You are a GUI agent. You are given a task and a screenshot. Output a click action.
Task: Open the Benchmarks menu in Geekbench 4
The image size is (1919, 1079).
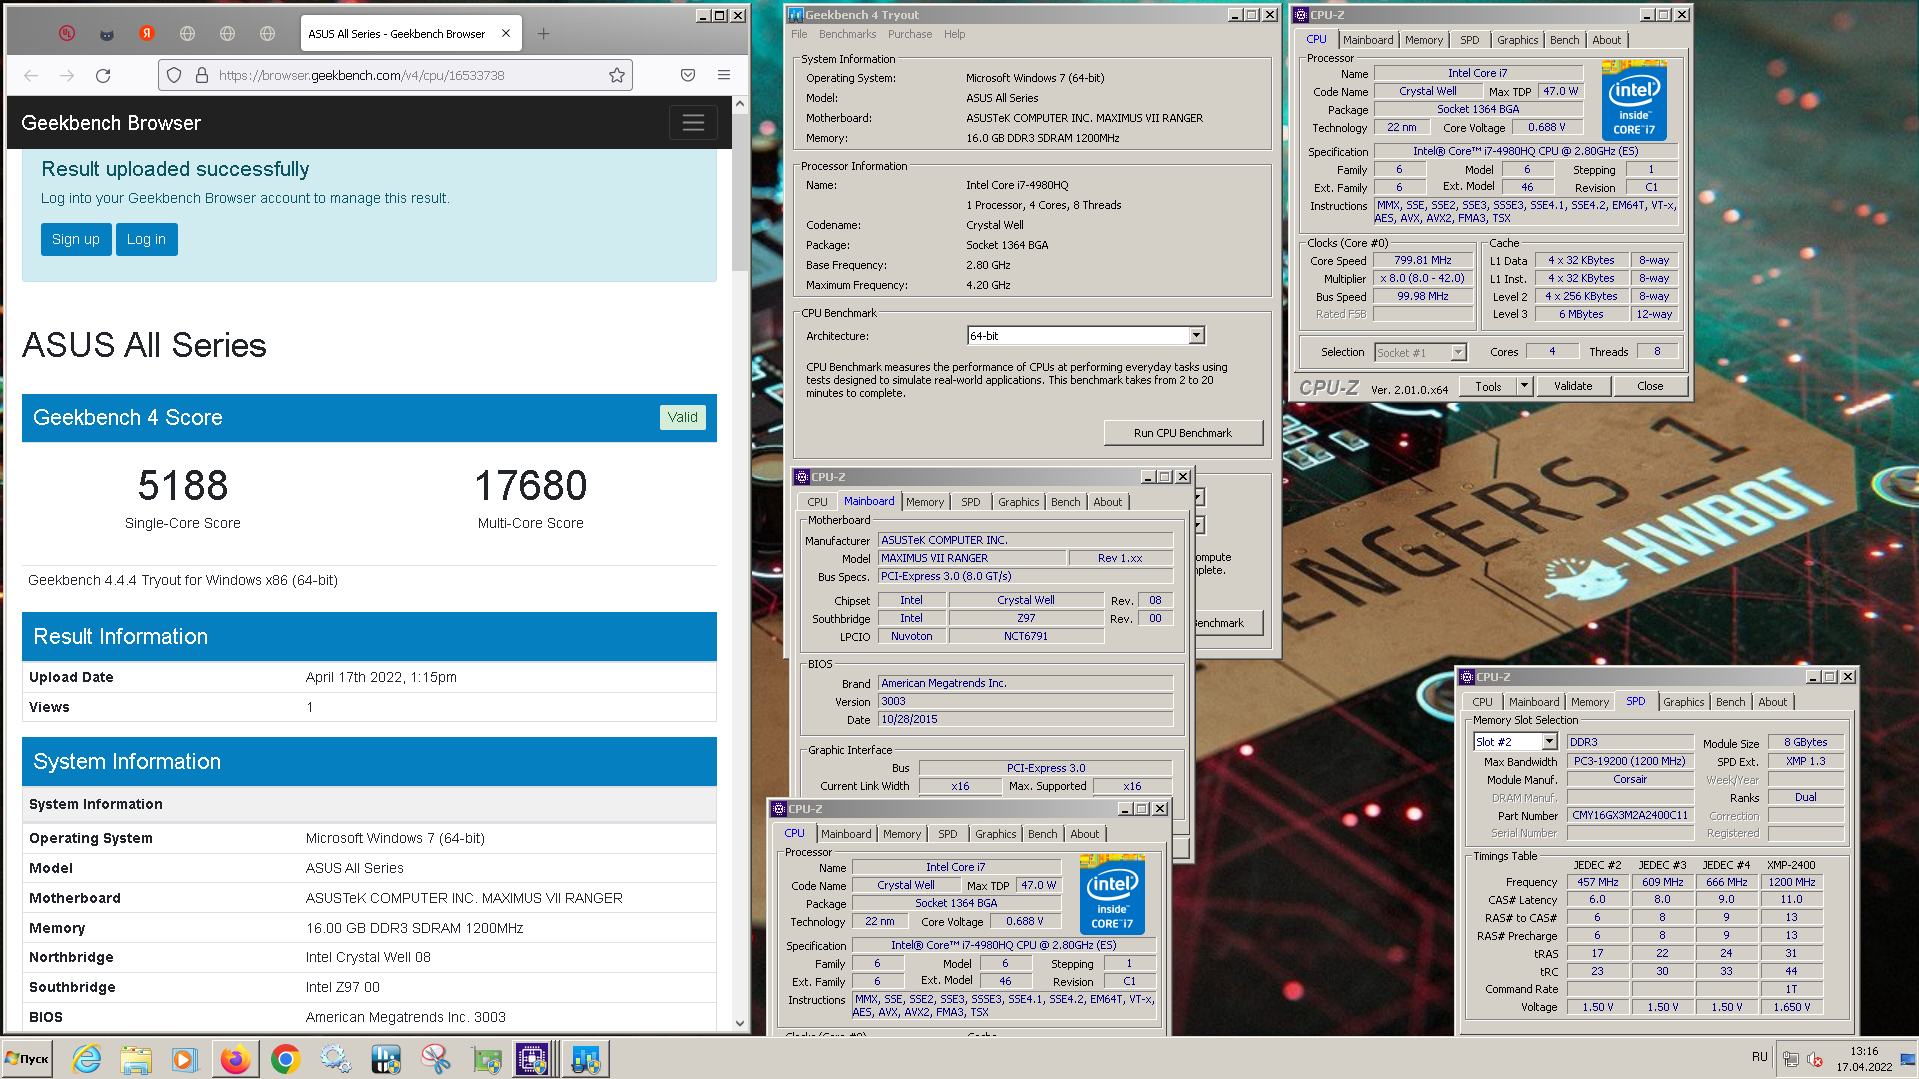coord(847,34)
